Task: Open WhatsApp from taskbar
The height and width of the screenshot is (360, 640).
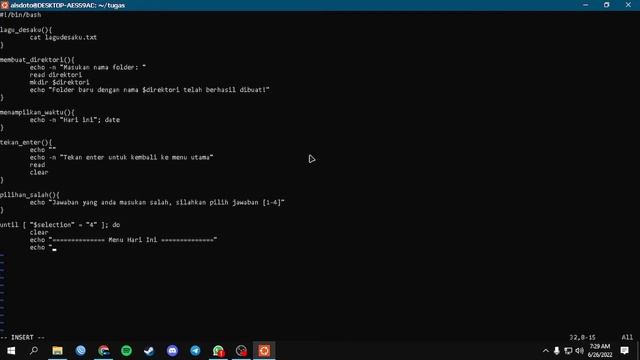Action: point(218,351)
